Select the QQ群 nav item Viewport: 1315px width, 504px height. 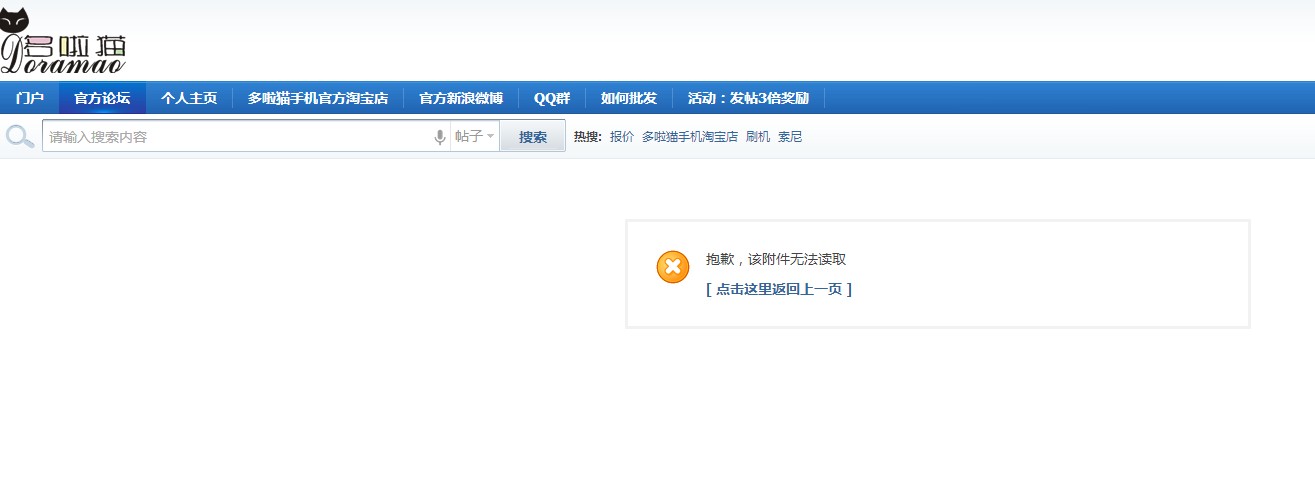coord(552,98)
